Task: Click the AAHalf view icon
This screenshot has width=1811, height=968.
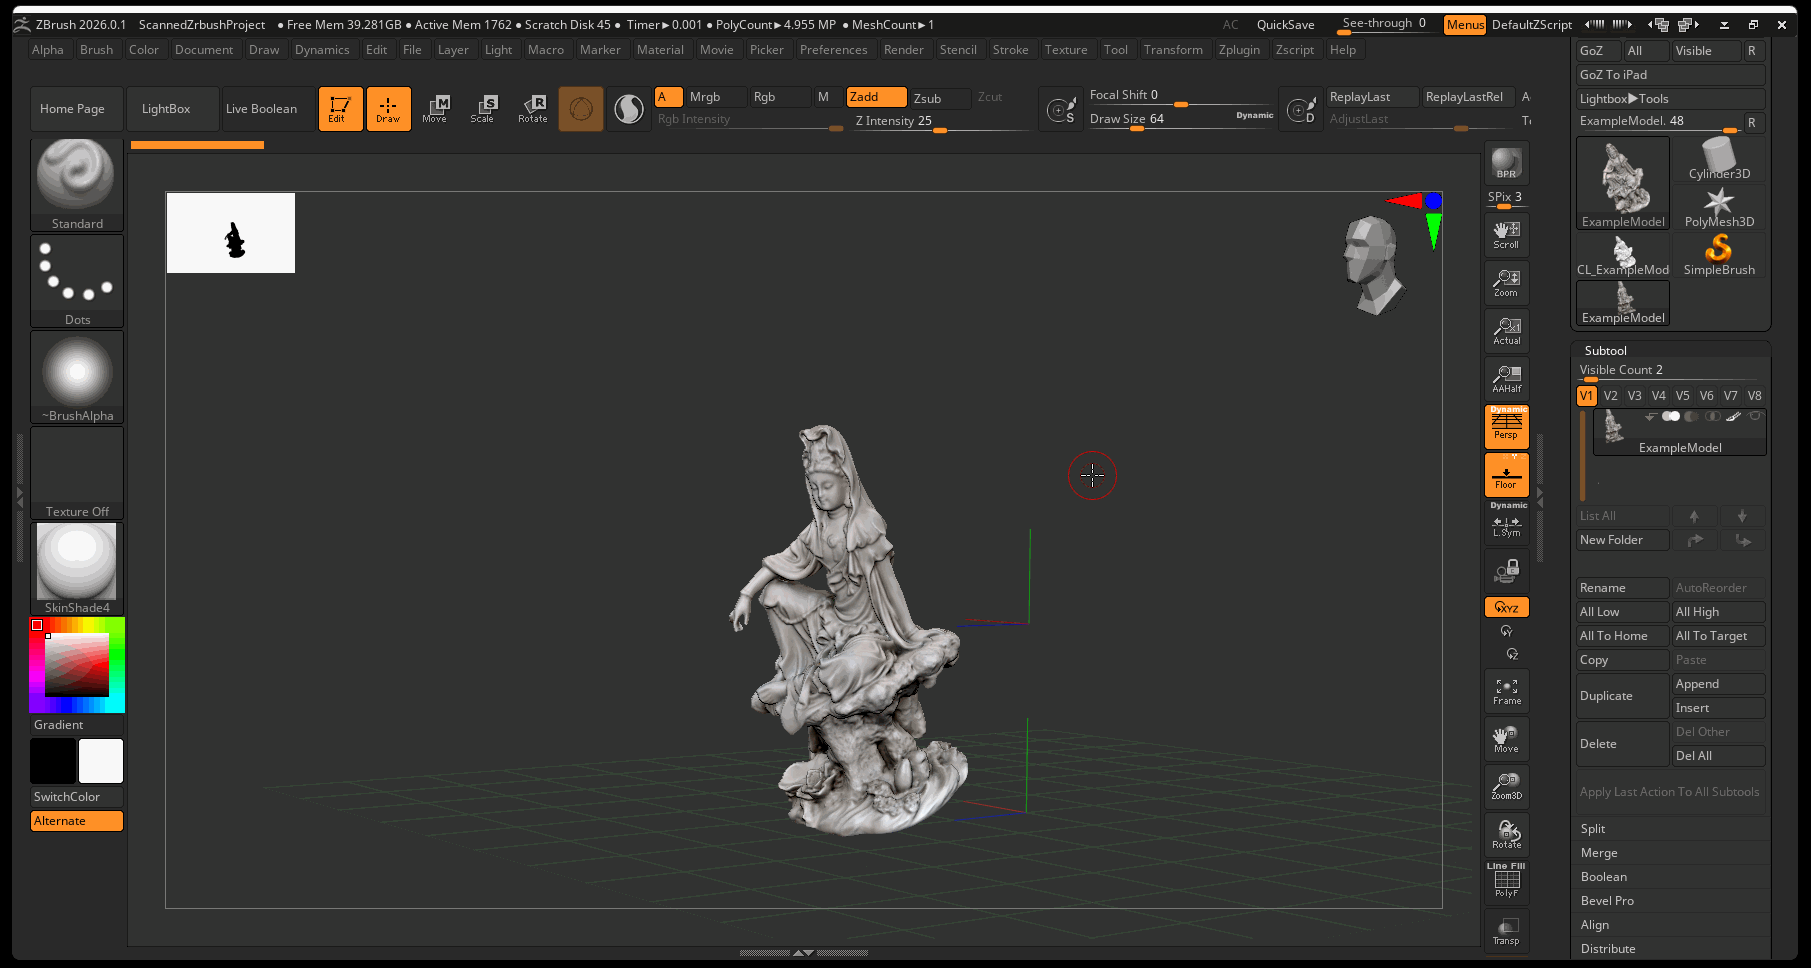Action: coord(1506,379)
